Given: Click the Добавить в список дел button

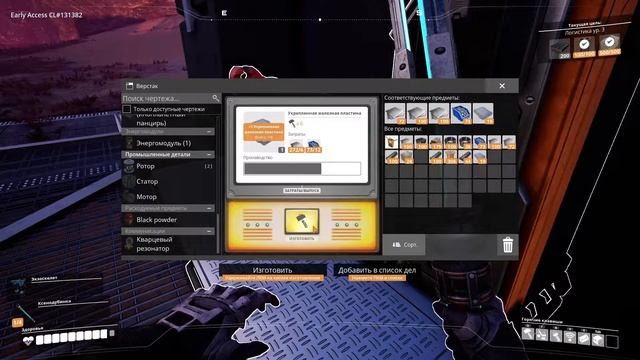Looking at the screenshot, I should click(x=377, y=270).
